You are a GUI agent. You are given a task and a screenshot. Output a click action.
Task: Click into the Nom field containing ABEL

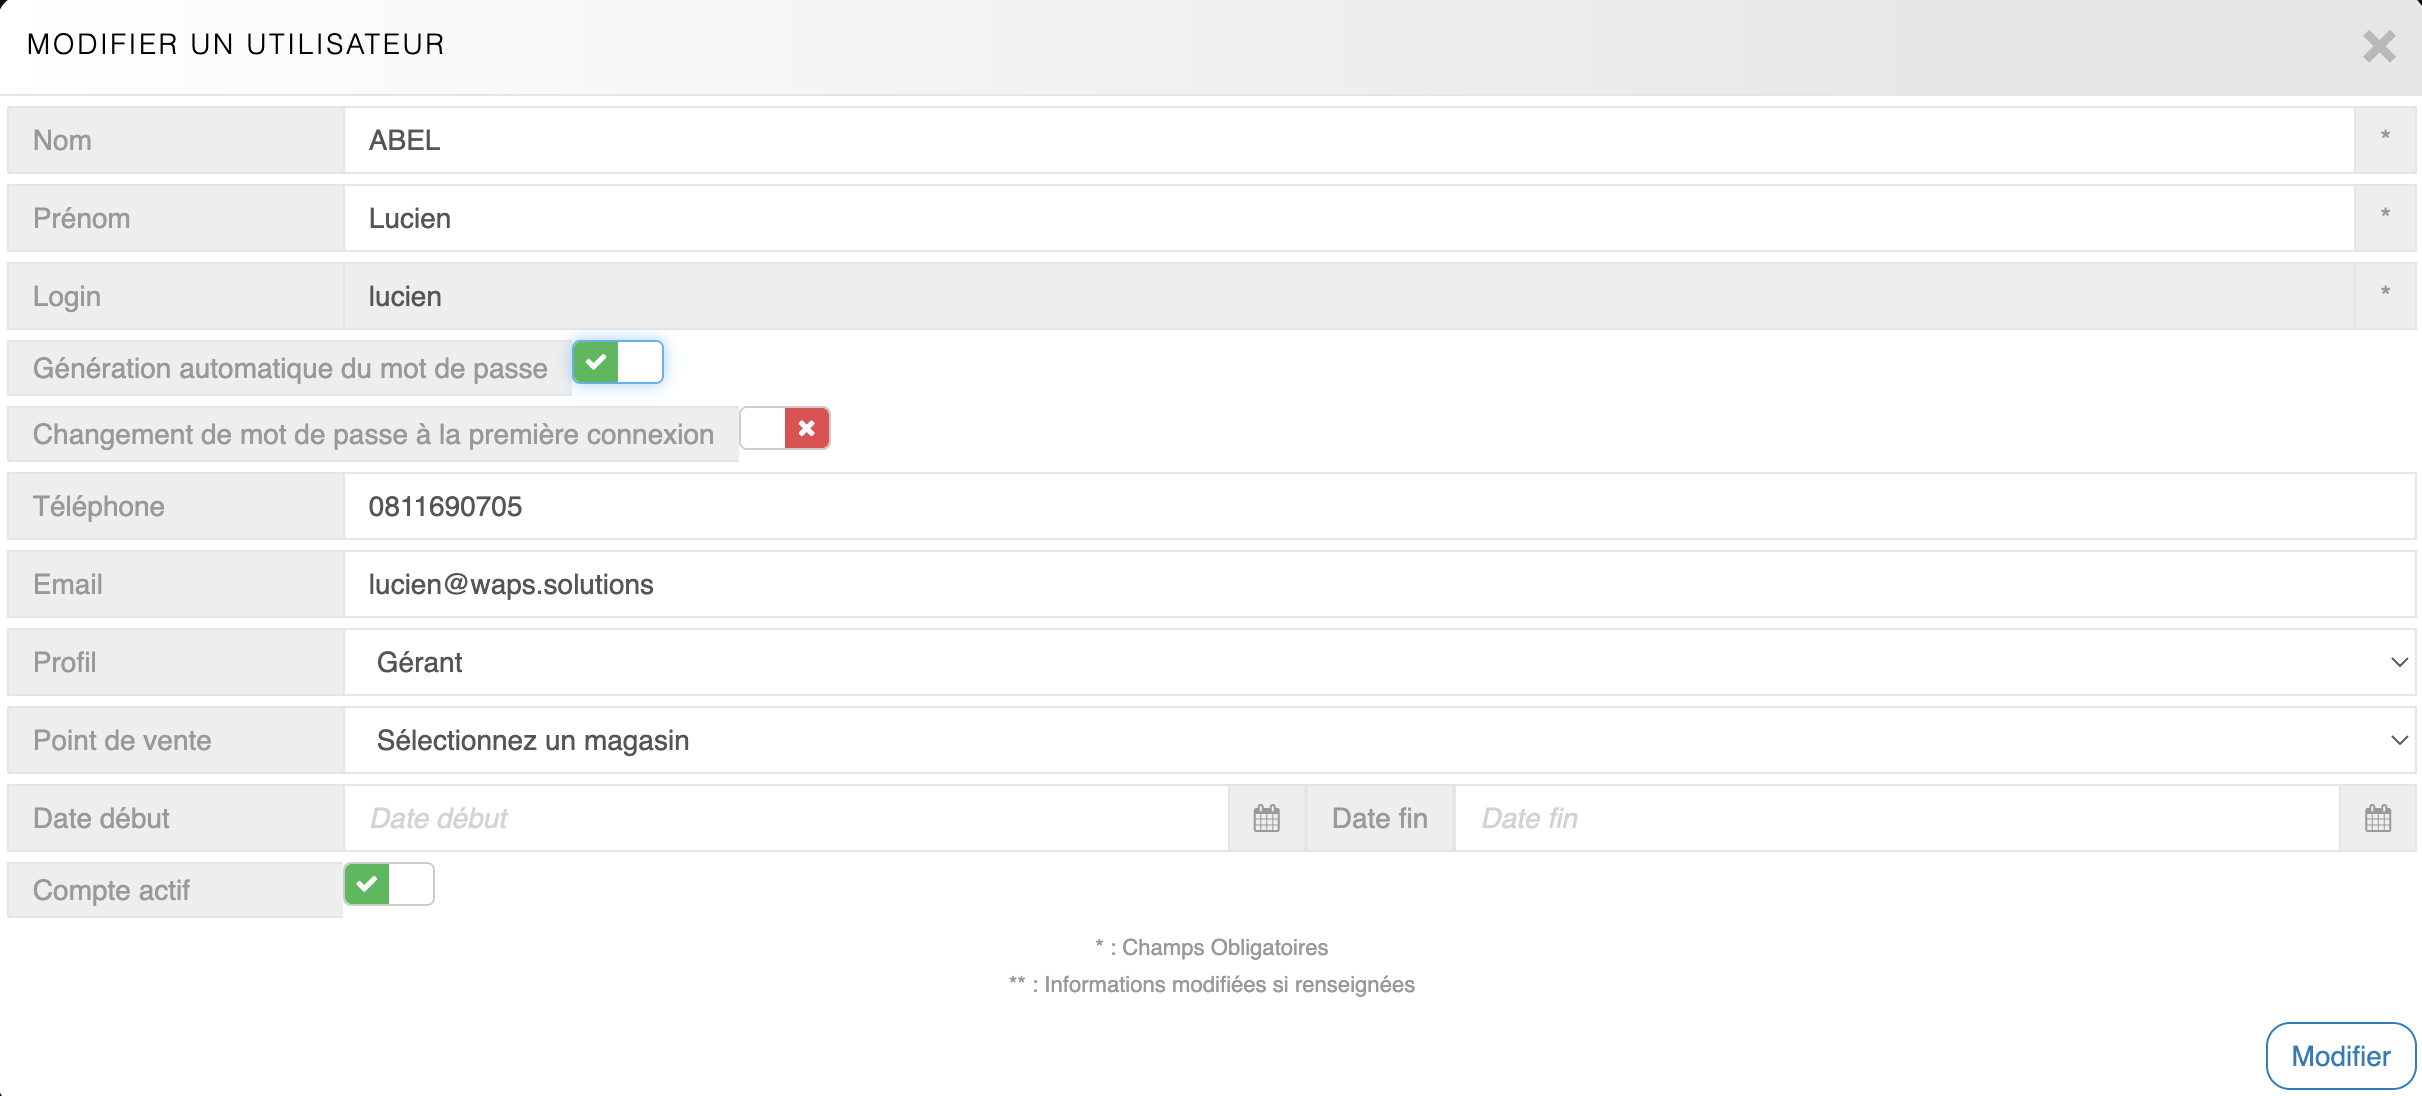1348,140
